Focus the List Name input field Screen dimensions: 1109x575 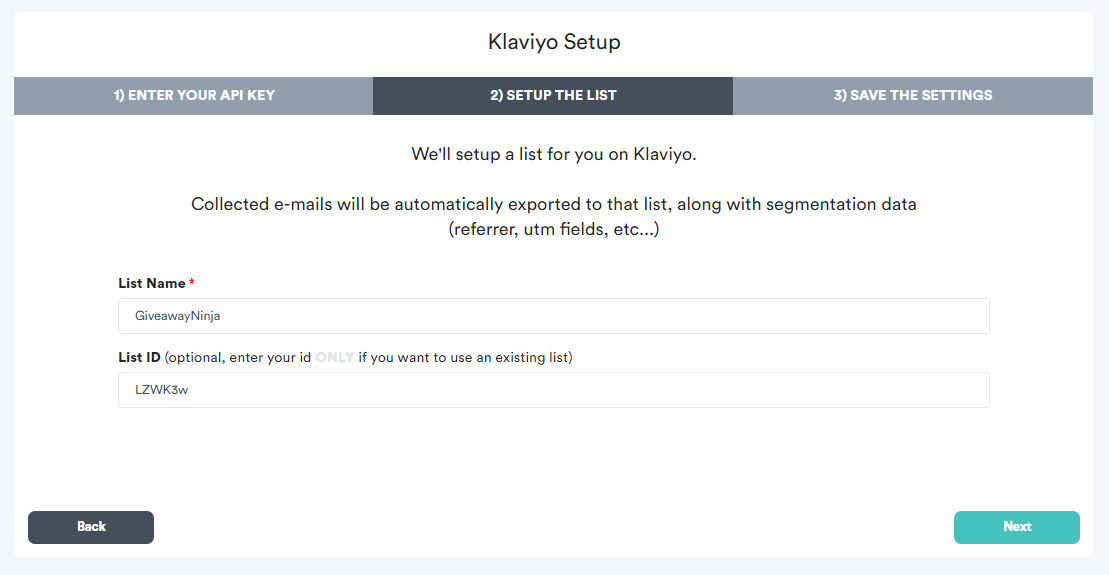tap(554, 315)
